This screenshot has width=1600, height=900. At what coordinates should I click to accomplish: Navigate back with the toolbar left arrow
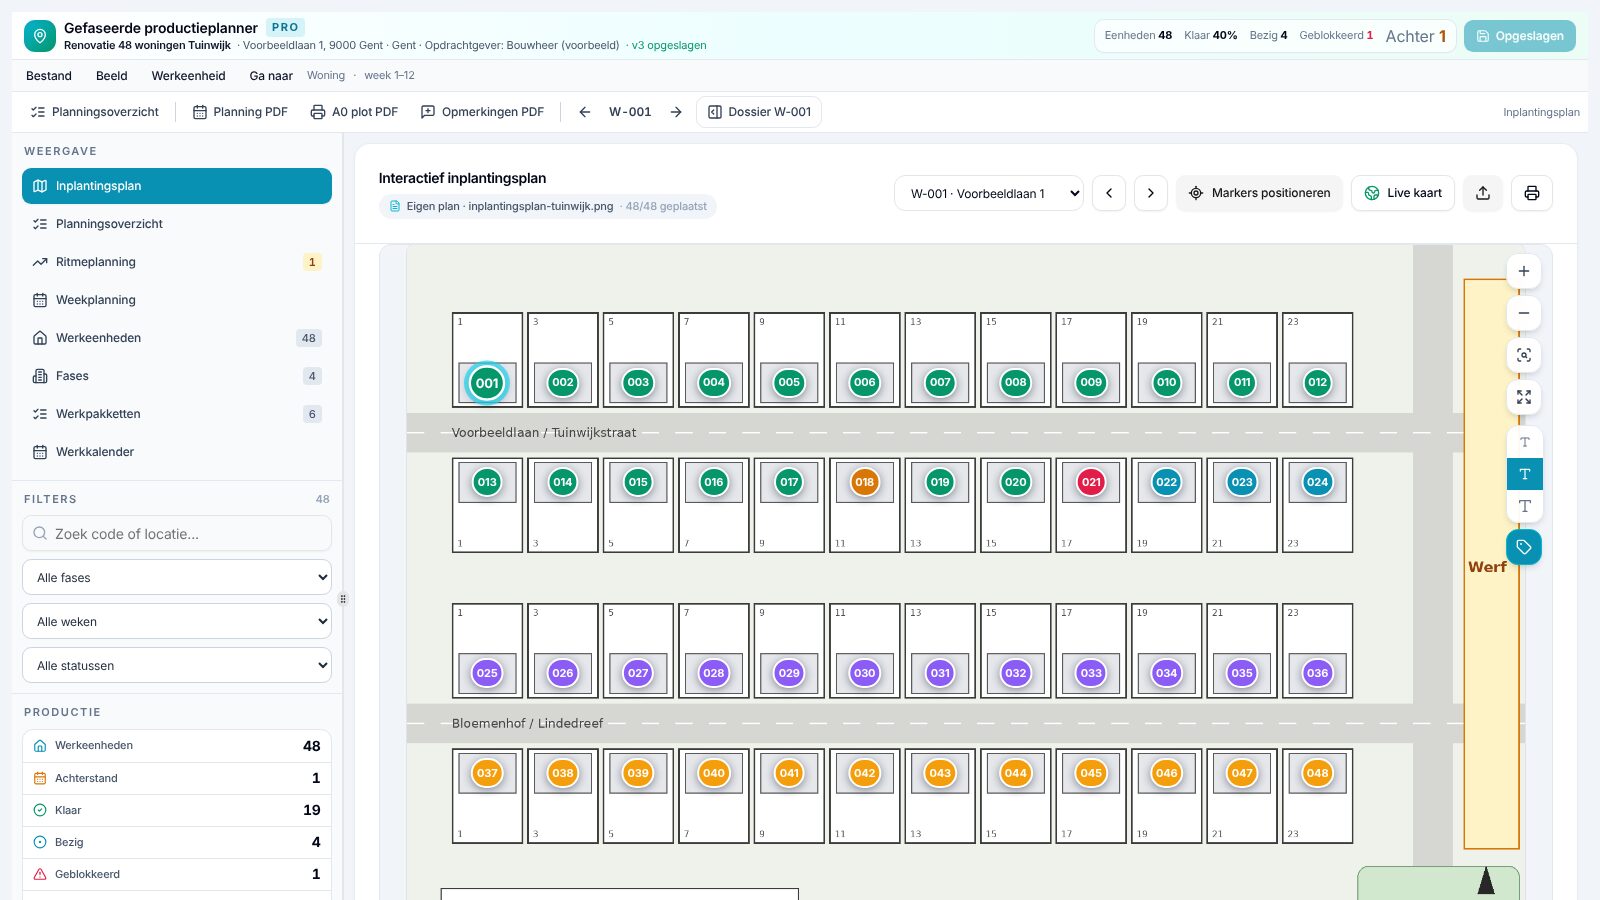click(x=585, y=112)
